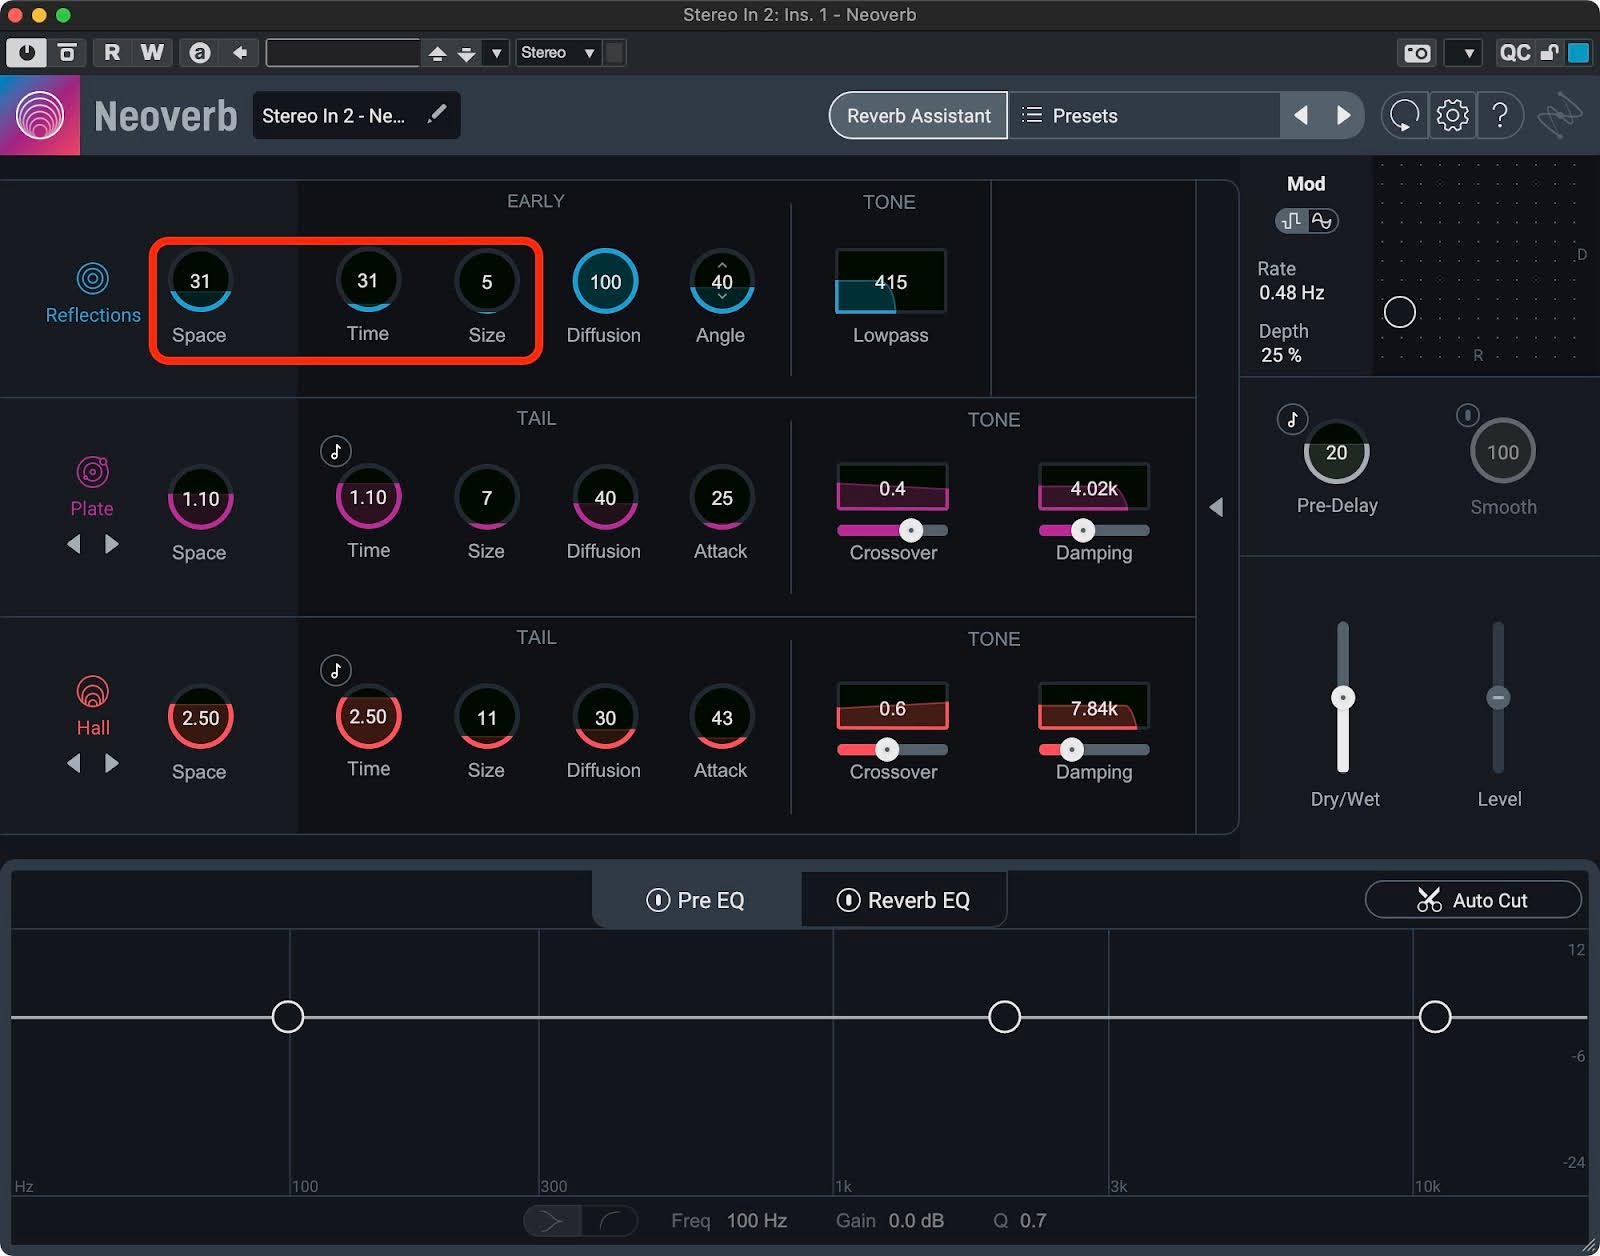Click the Lowpass 415 tone display

coord(890,282)
